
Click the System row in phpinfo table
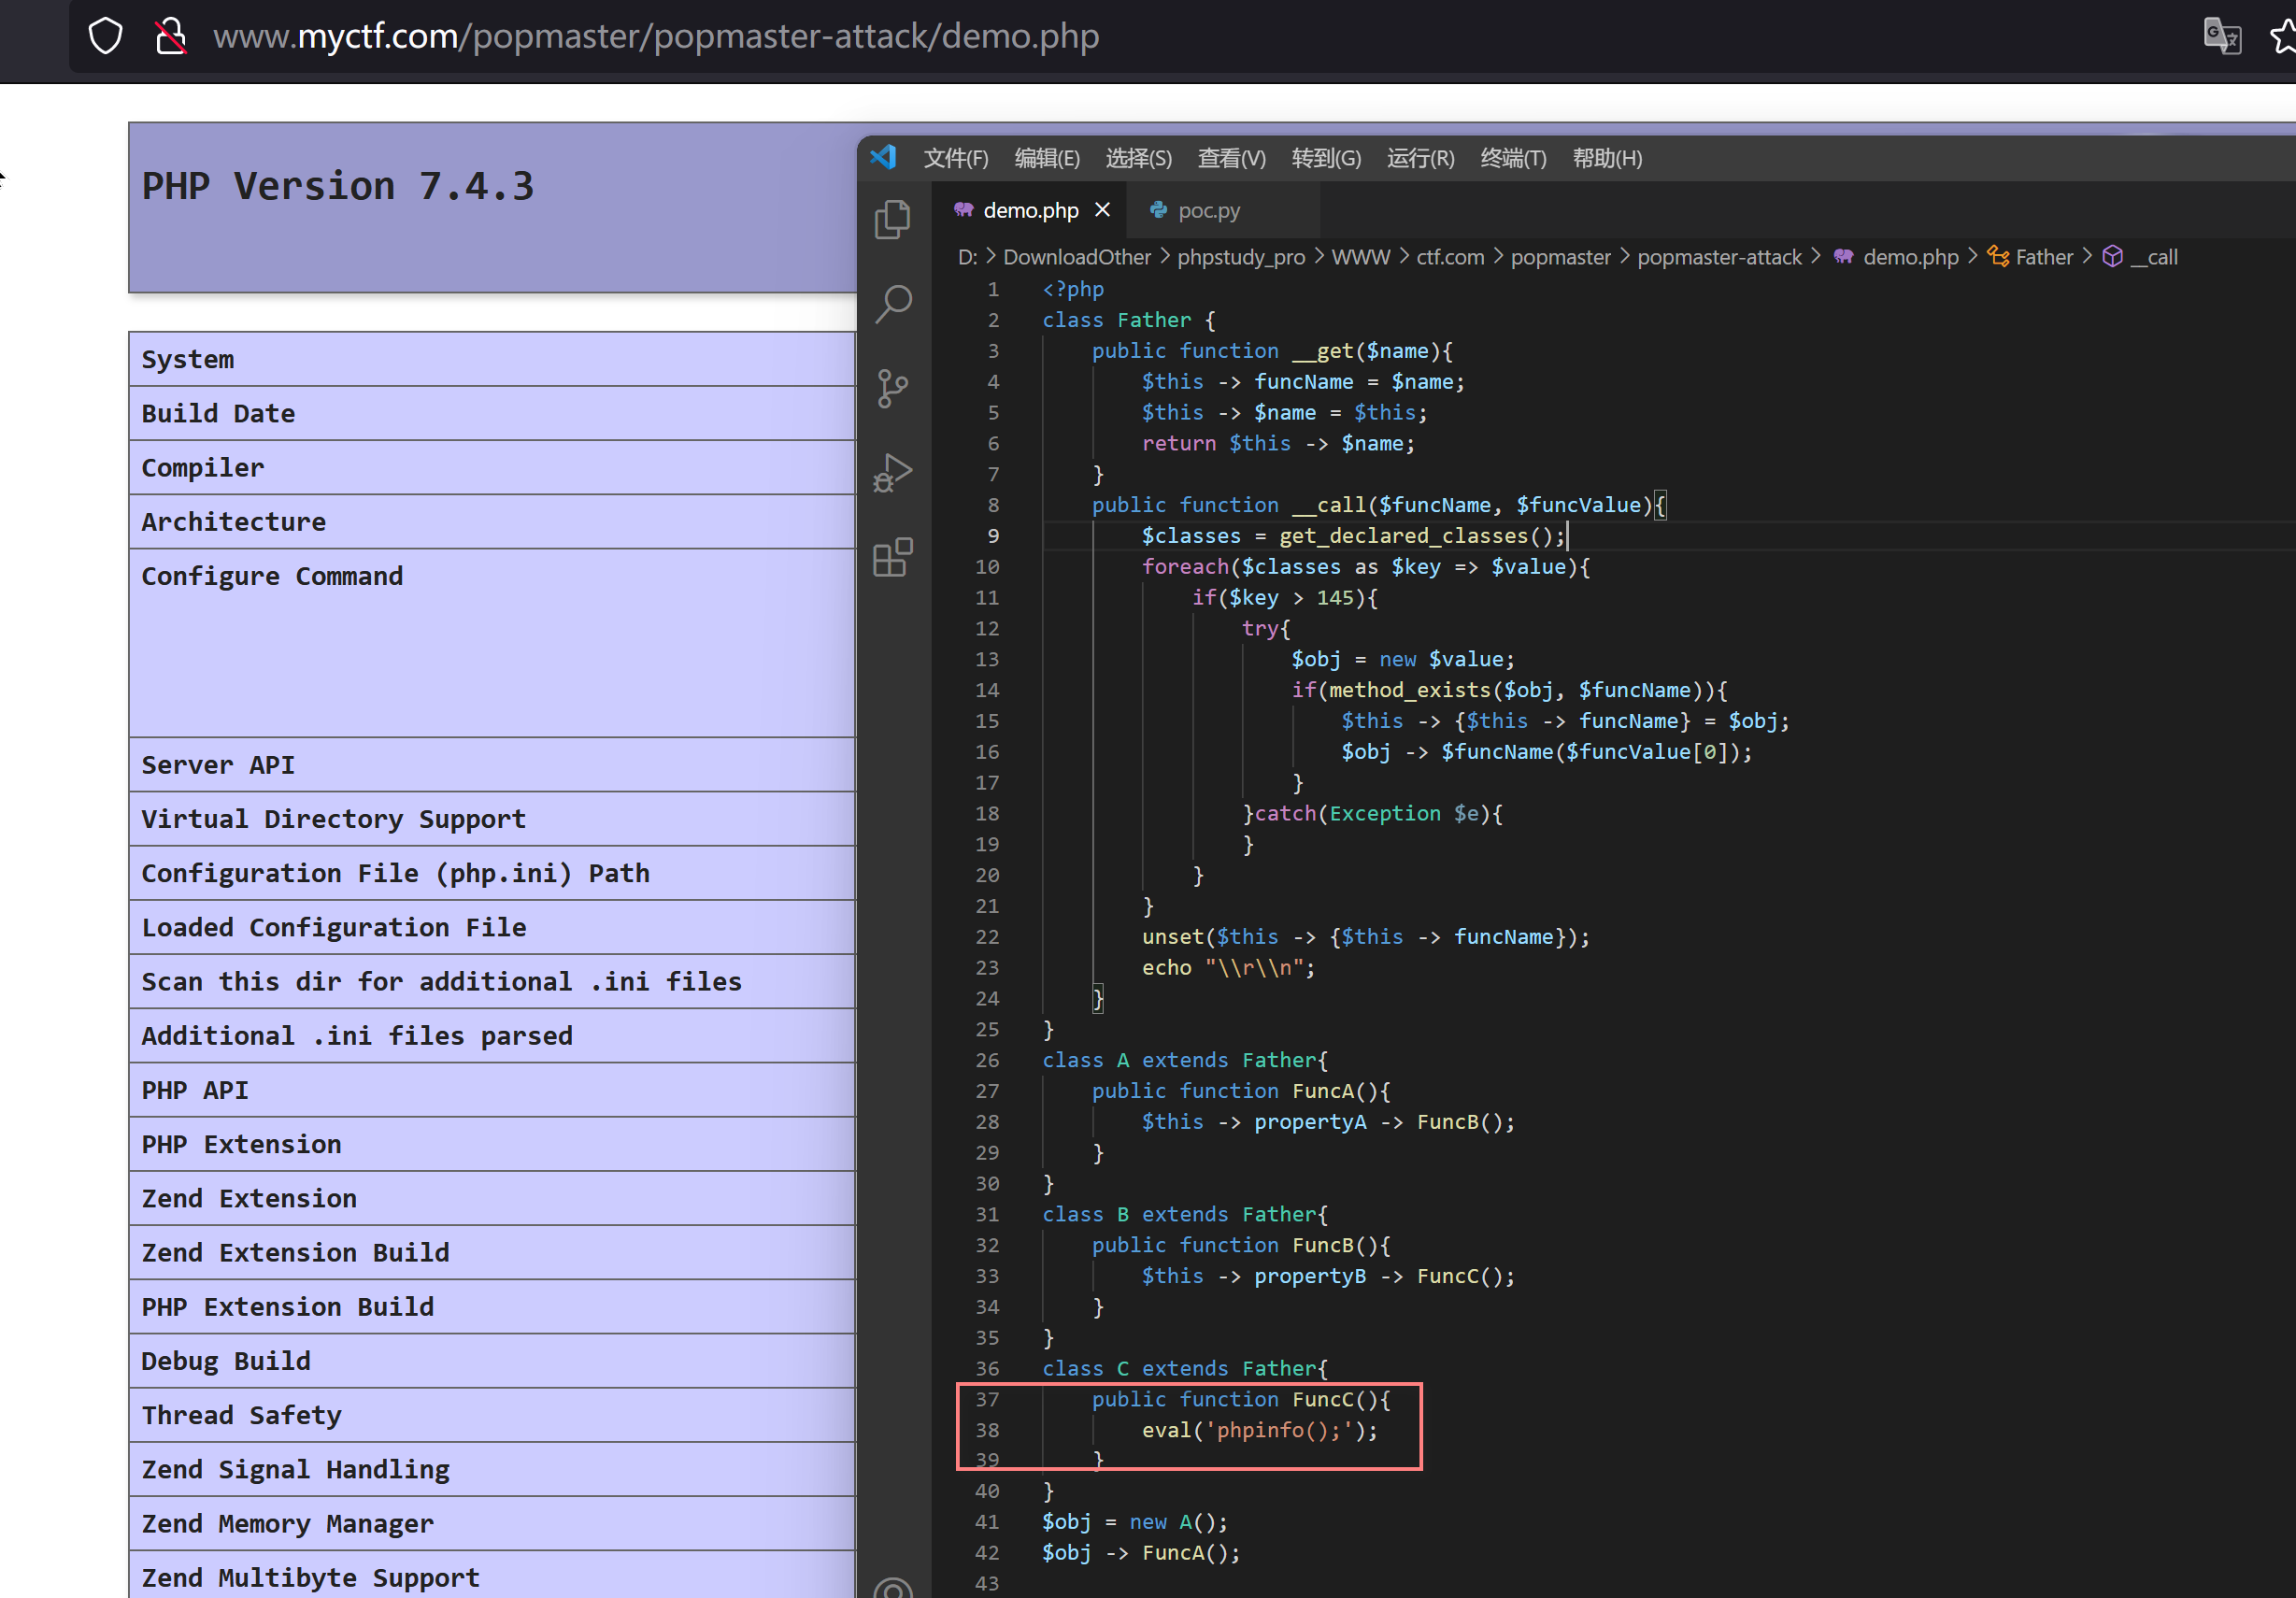pos(492,360)
